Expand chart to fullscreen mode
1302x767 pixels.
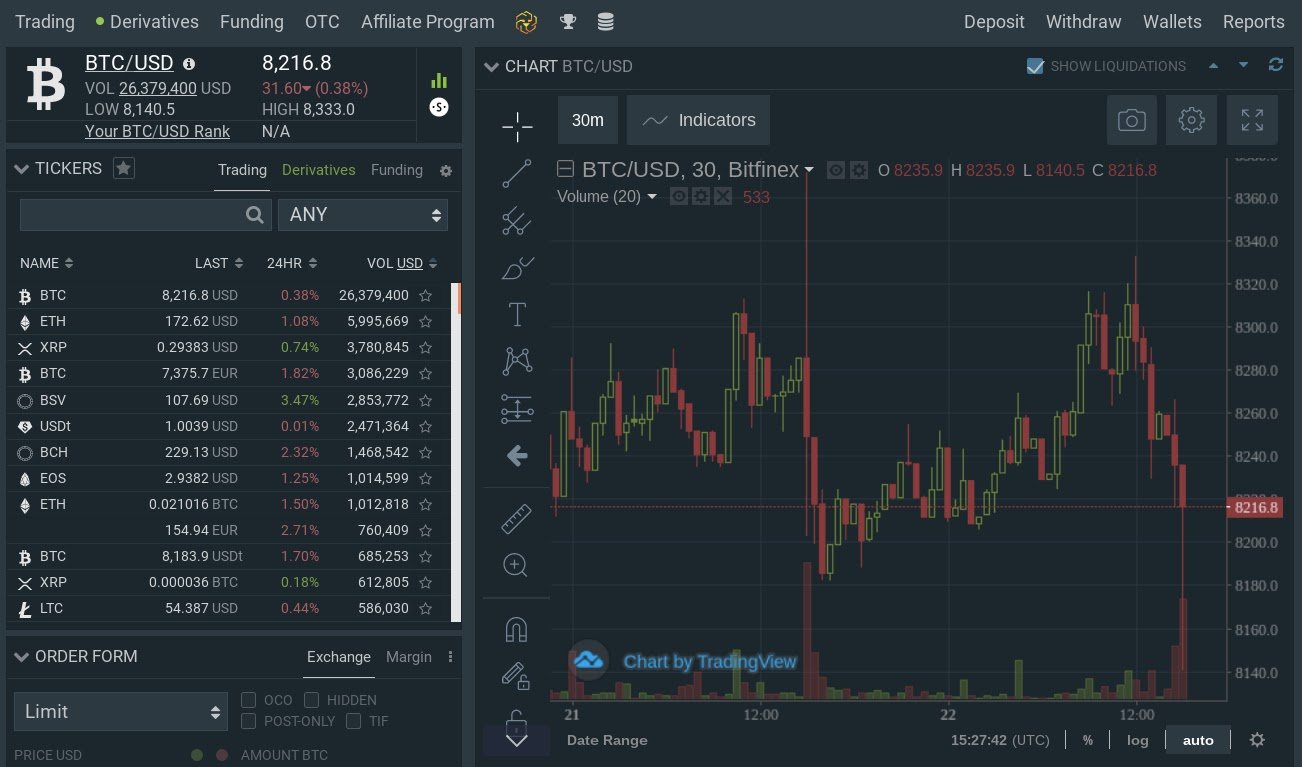(x=1252, y=120)
